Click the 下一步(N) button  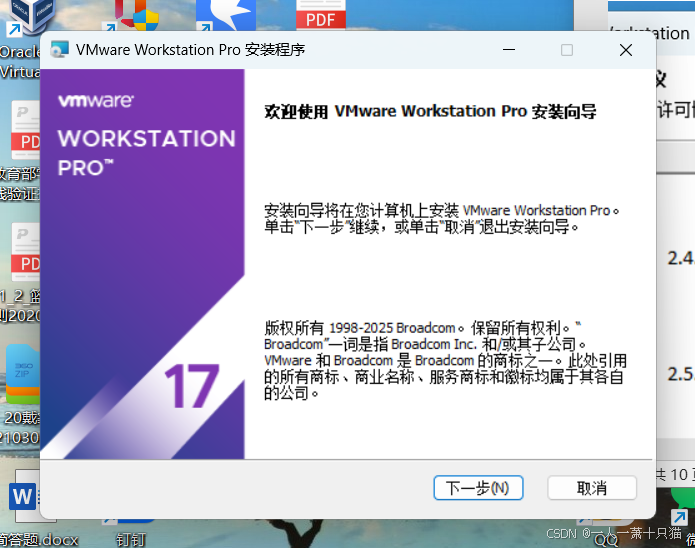478,488
